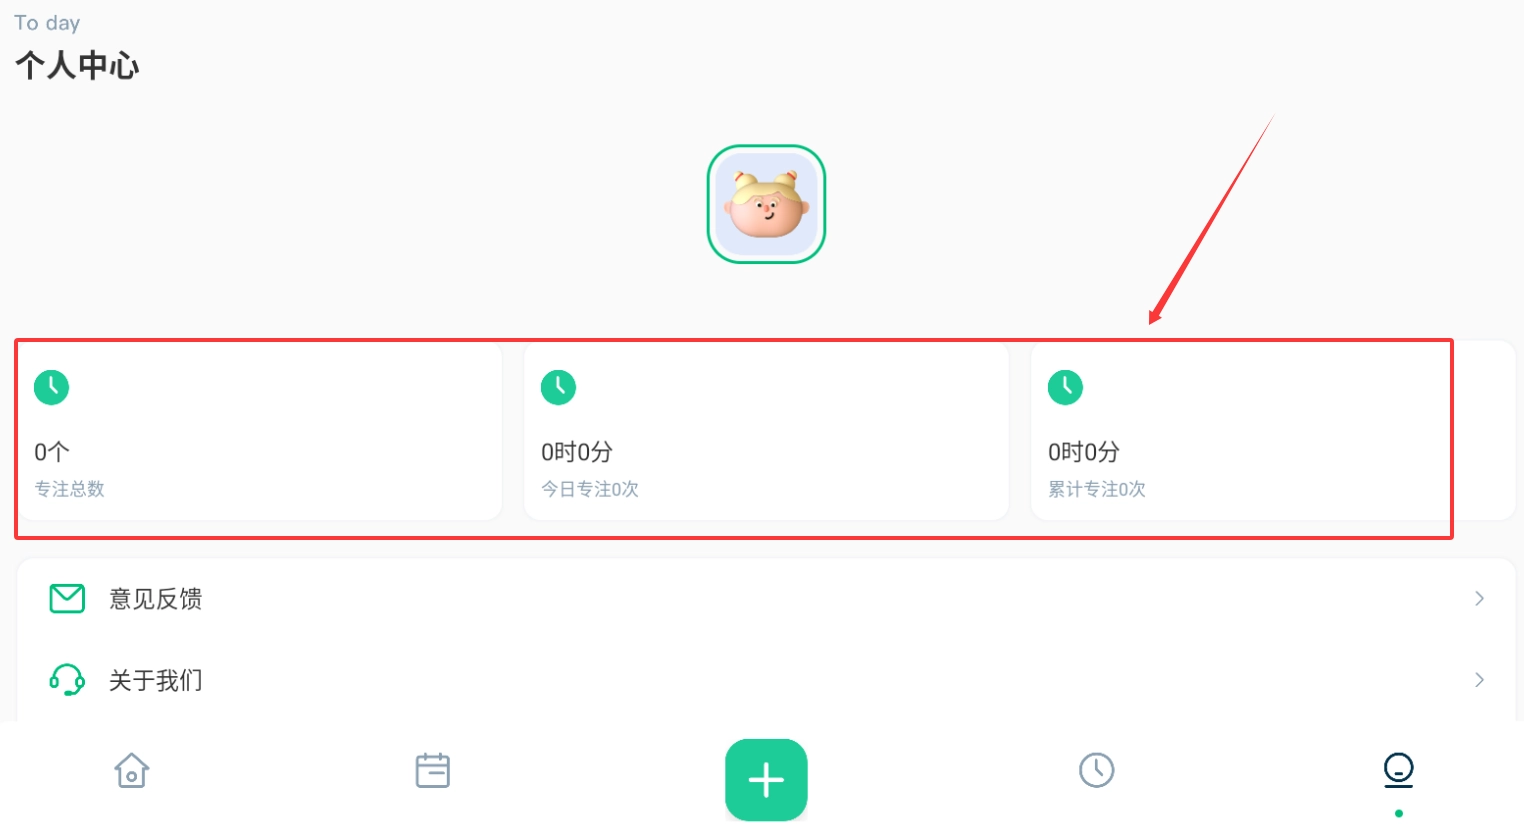Click clock icon in 累计专注0次 card
This screenshot has height=828, width=1524.
(1065, 387)
